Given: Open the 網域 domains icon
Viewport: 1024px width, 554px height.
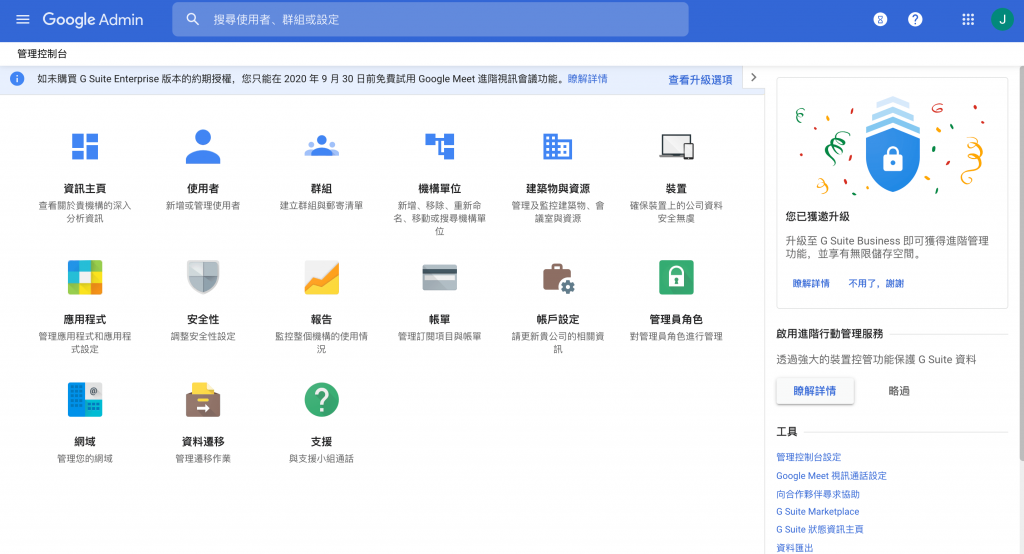Looking at the screenshot, I should pyautogui.click(x=85, y=399).
